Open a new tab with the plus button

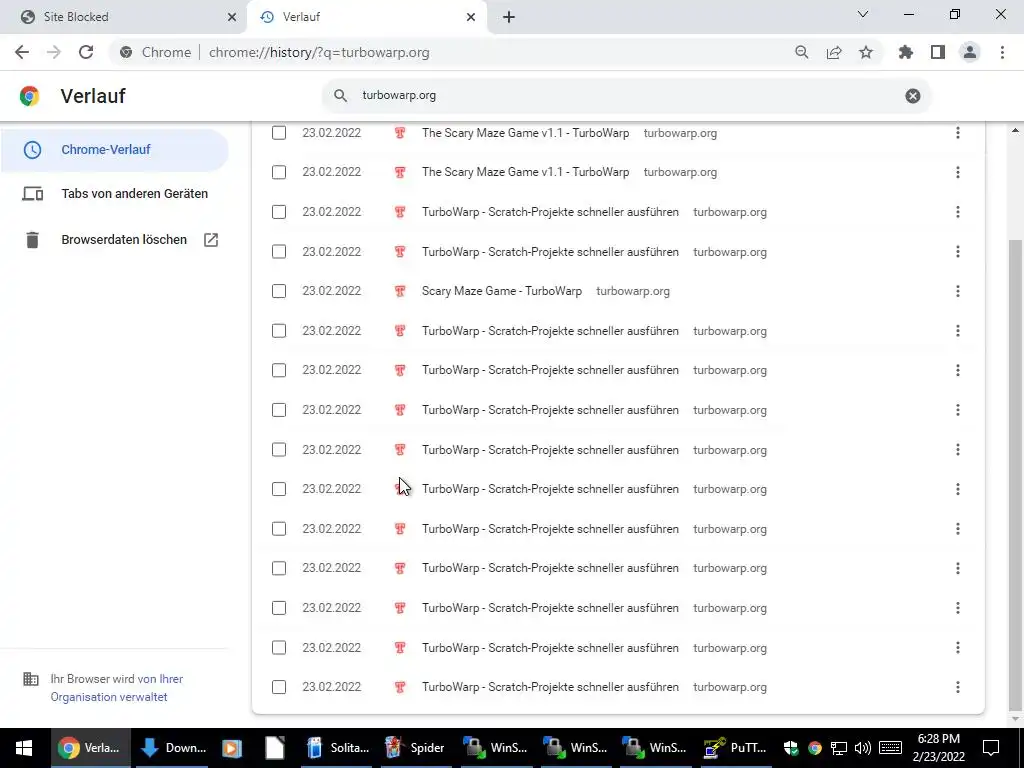[509, 17]
